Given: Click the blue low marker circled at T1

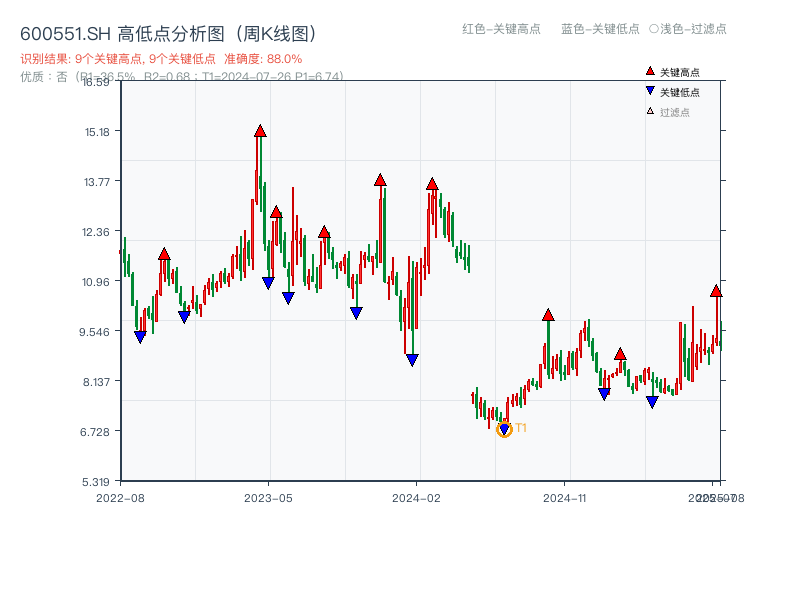Looking at the screenshot, I should tap(504, 429).
